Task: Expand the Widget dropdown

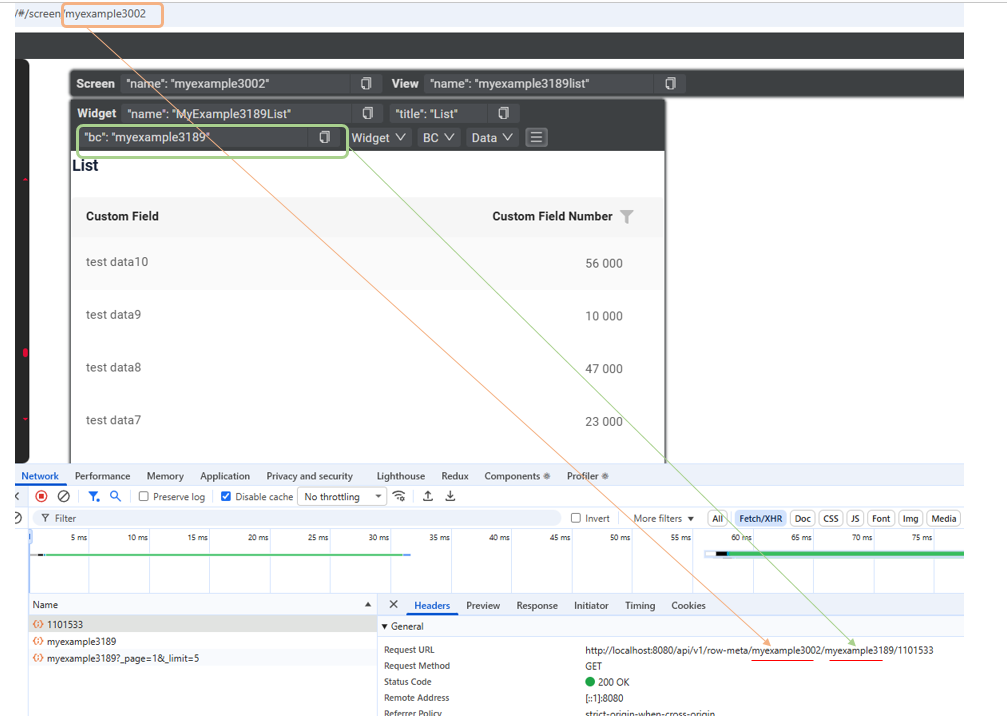Action: pos(378,138)
